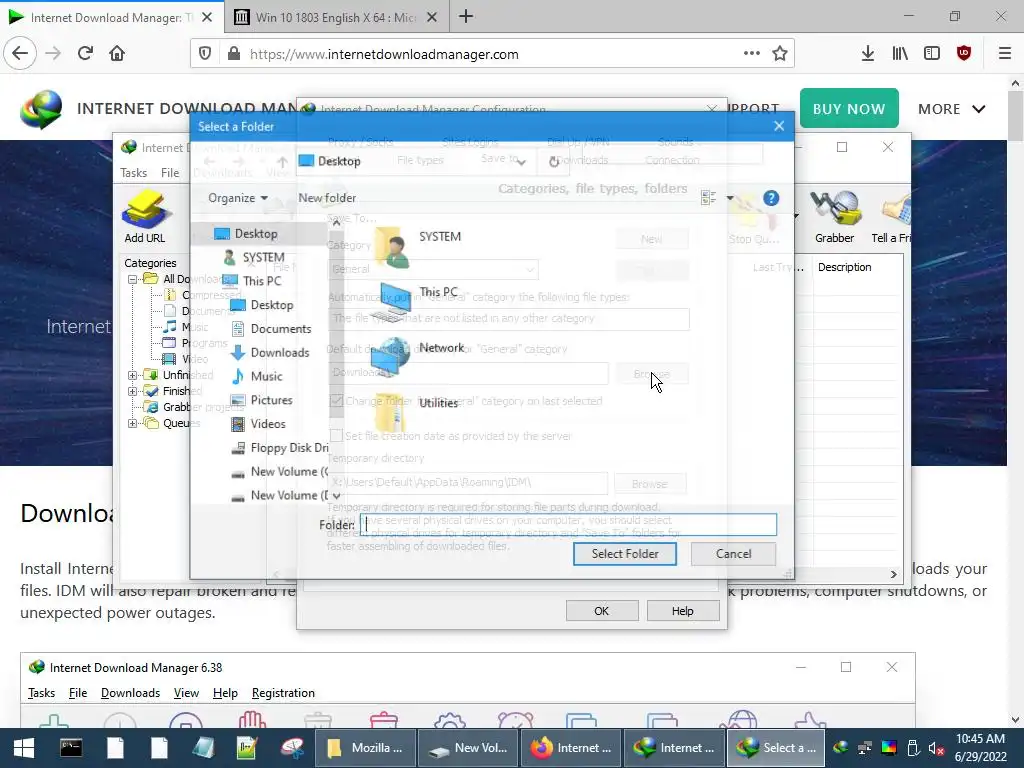Click Help in the configuration dialog
1024x768 pixels.
(682, 611)
